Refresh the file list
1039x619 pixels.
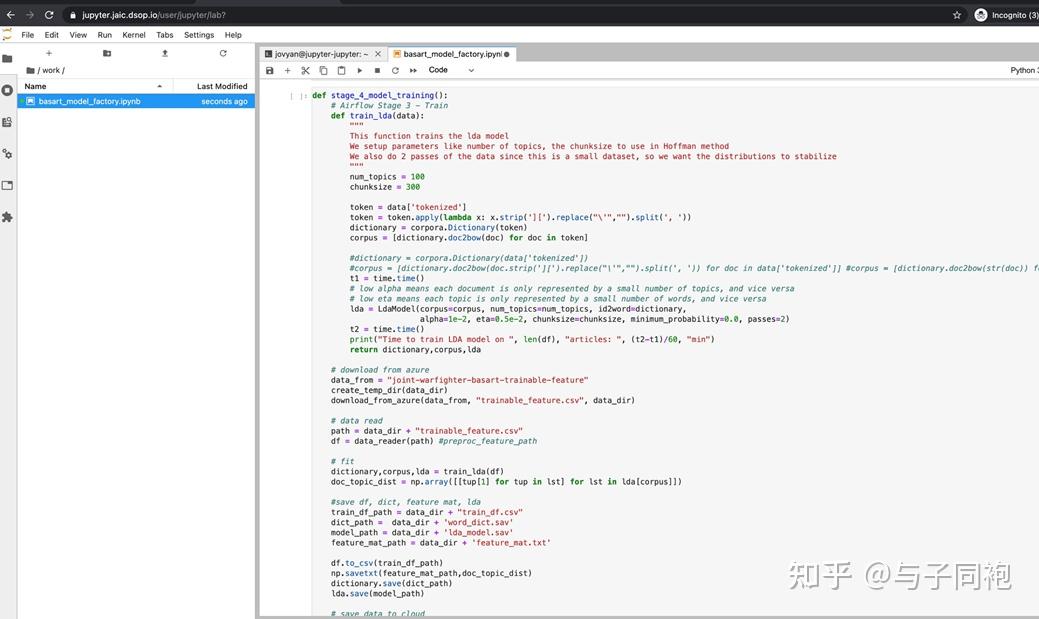click(x=223, y=53)
